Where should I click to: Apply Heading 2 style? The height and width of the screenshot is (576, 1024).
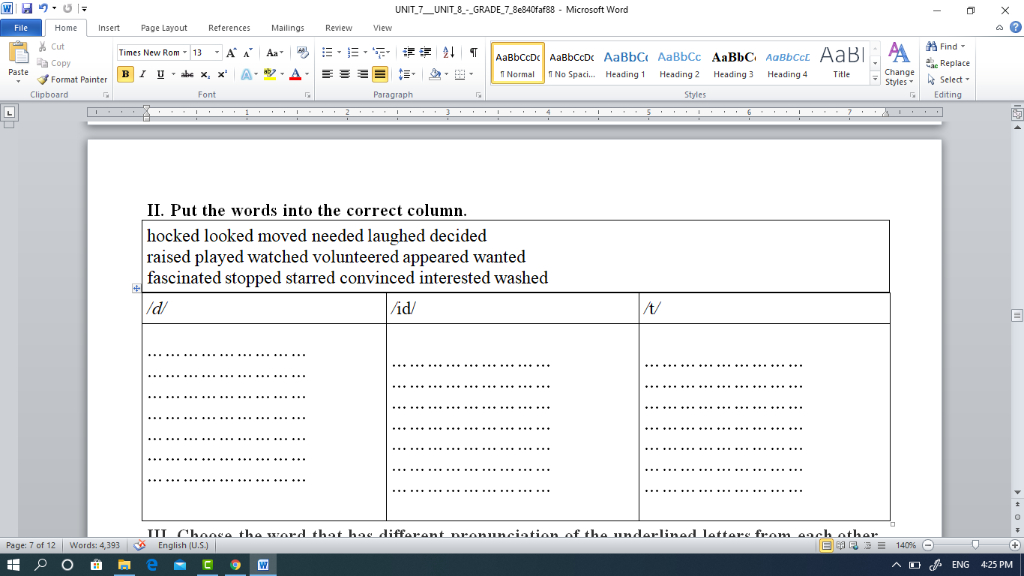[x=679, y=64]
